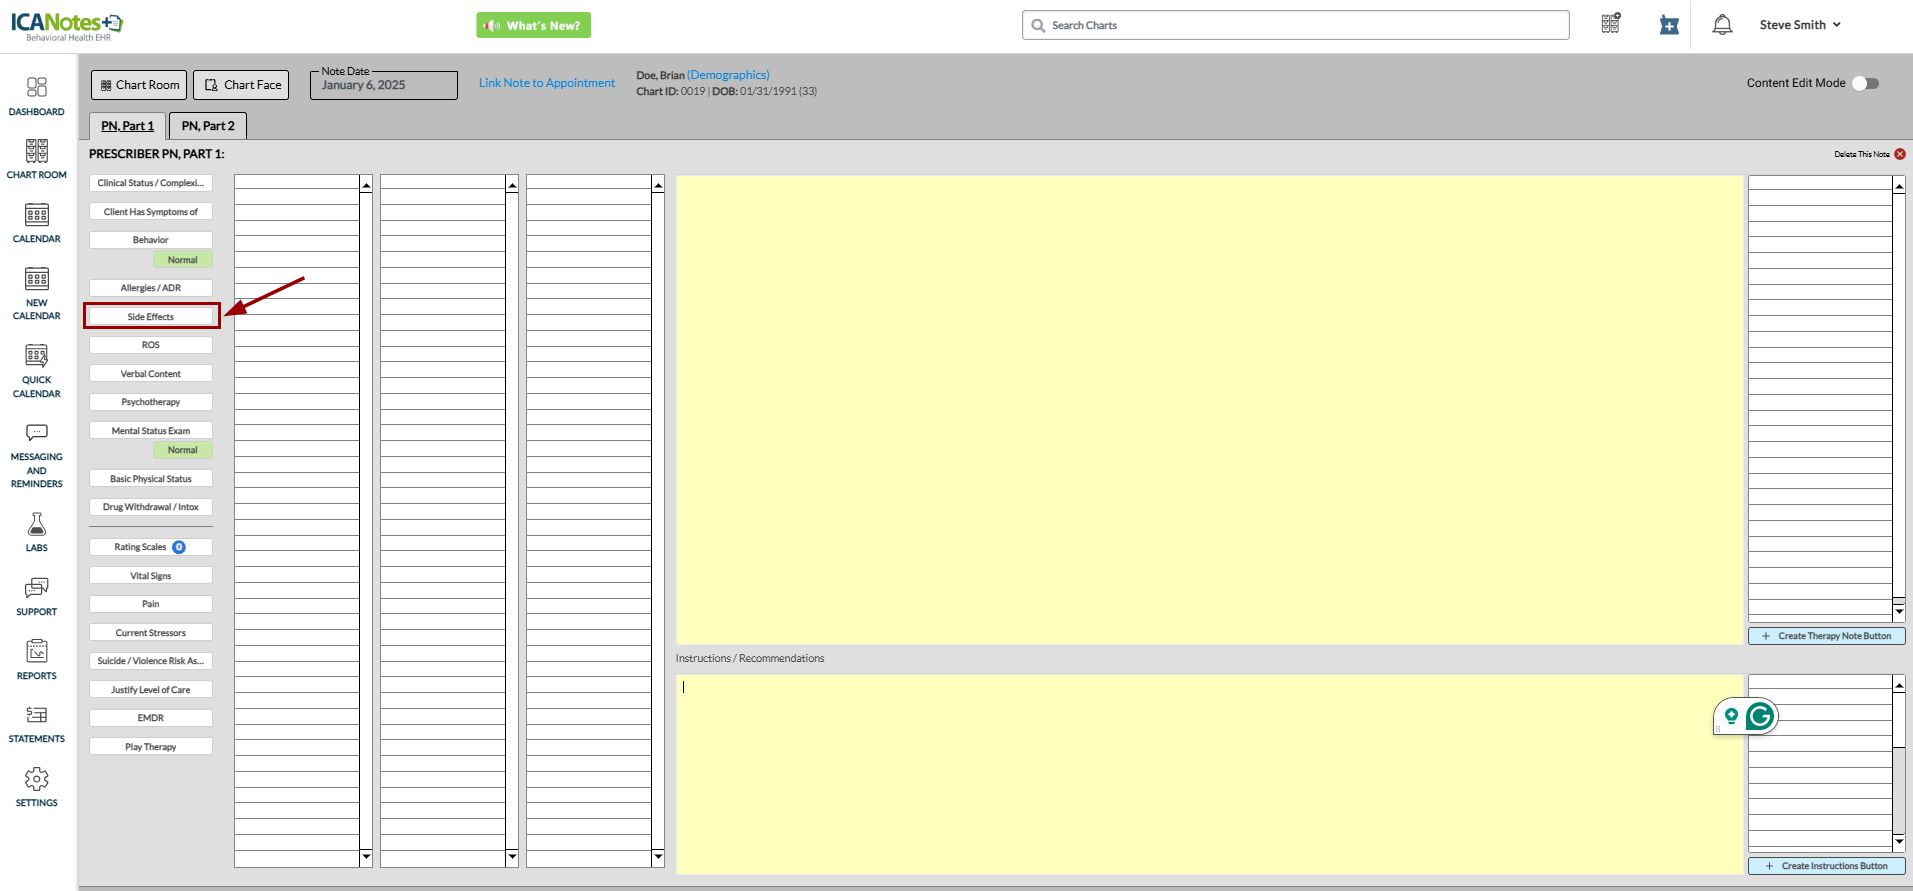
Task: Toggle Content Edit Mode switch
Action: coord(1866,83)
